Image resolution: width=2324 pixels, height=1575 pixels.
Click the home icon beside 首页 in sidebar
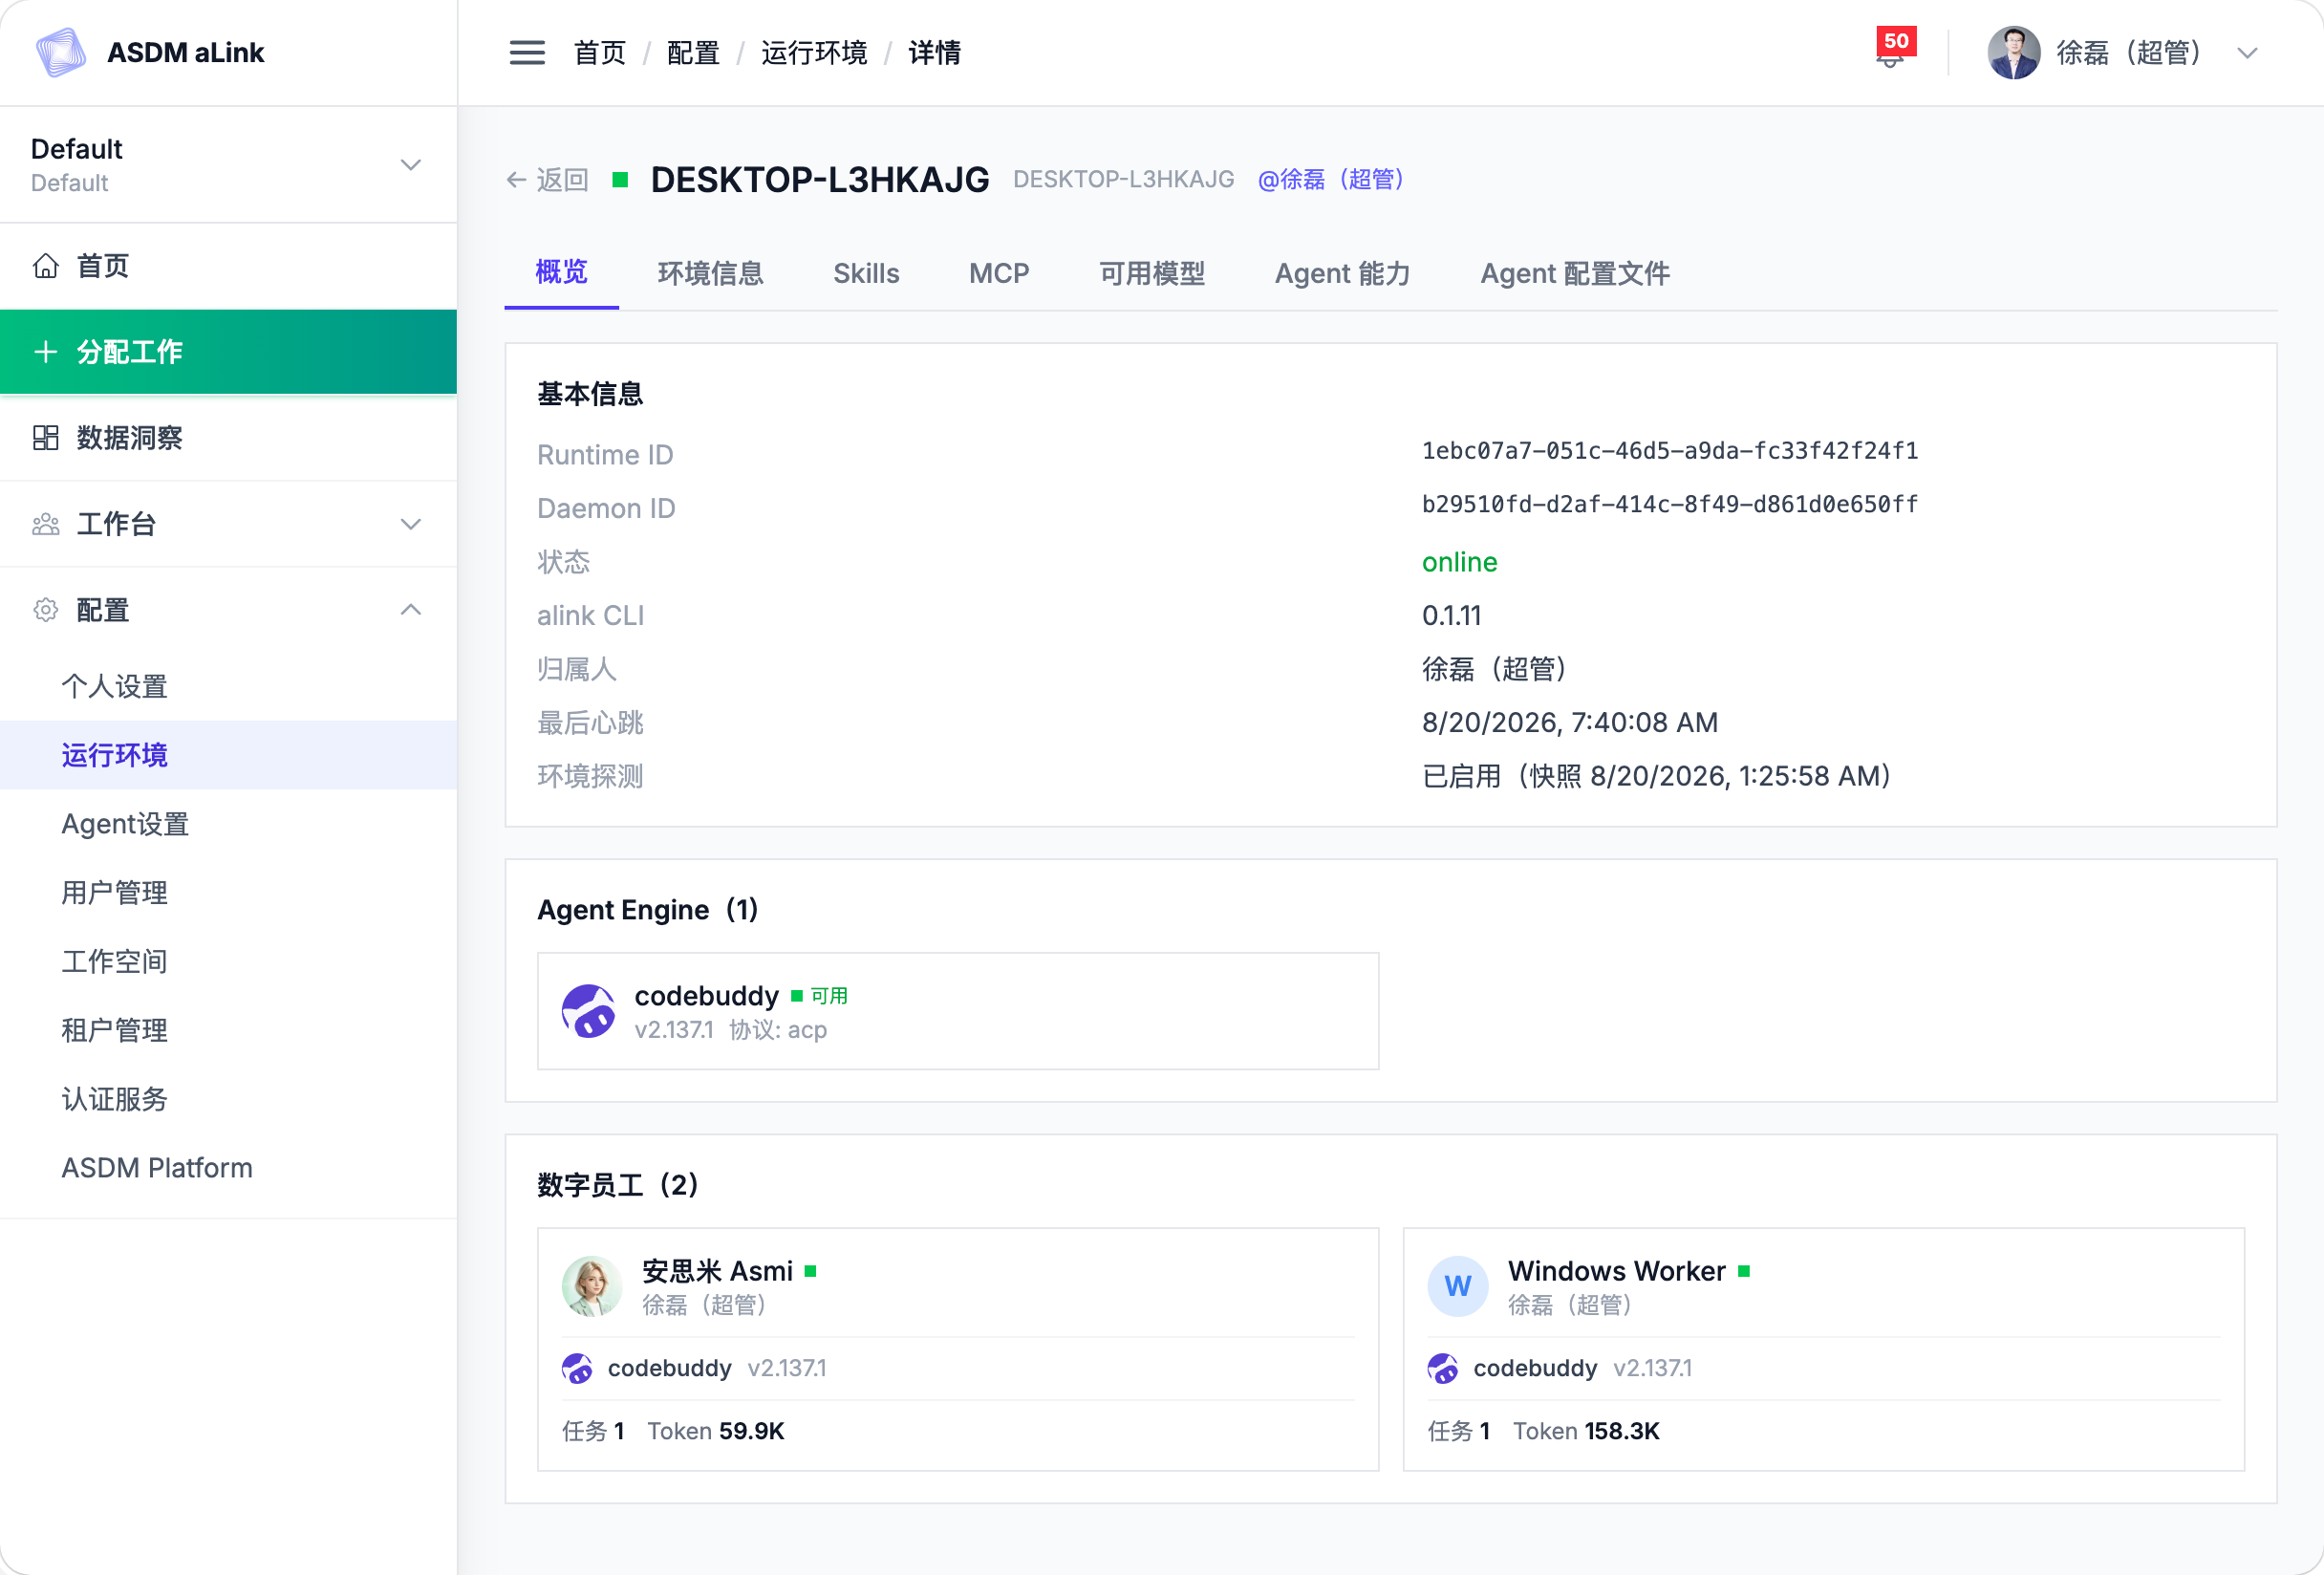click(x=46, y=266)
